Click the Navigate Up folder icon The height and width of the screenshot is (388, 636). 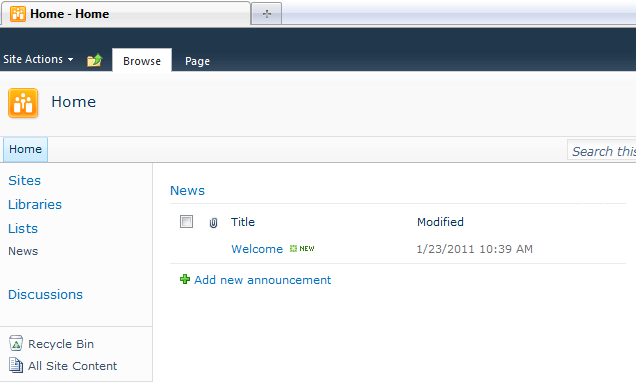click(x=95, y=60)
